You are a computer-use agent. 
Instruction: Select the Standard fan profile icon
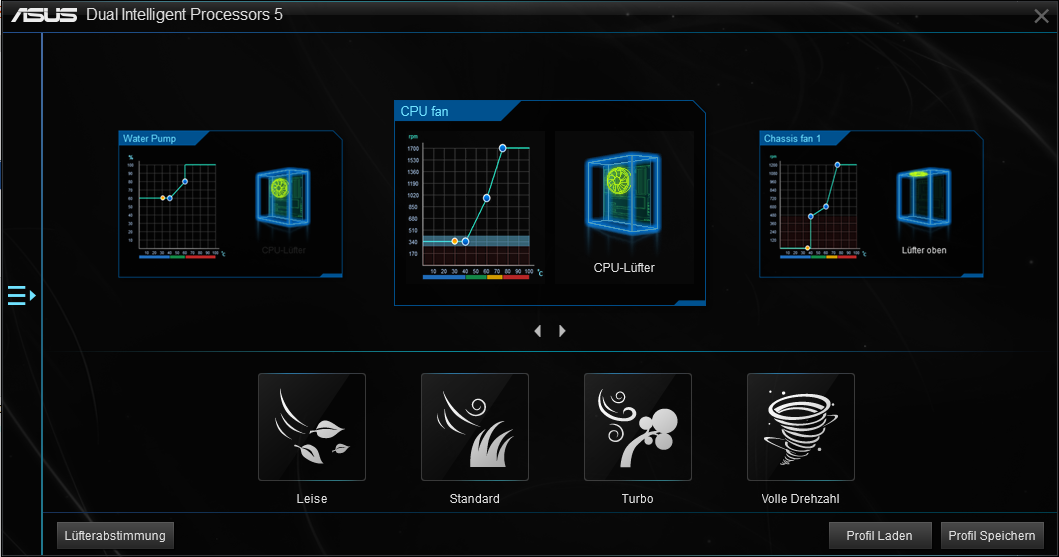click(x=475, y=427)
